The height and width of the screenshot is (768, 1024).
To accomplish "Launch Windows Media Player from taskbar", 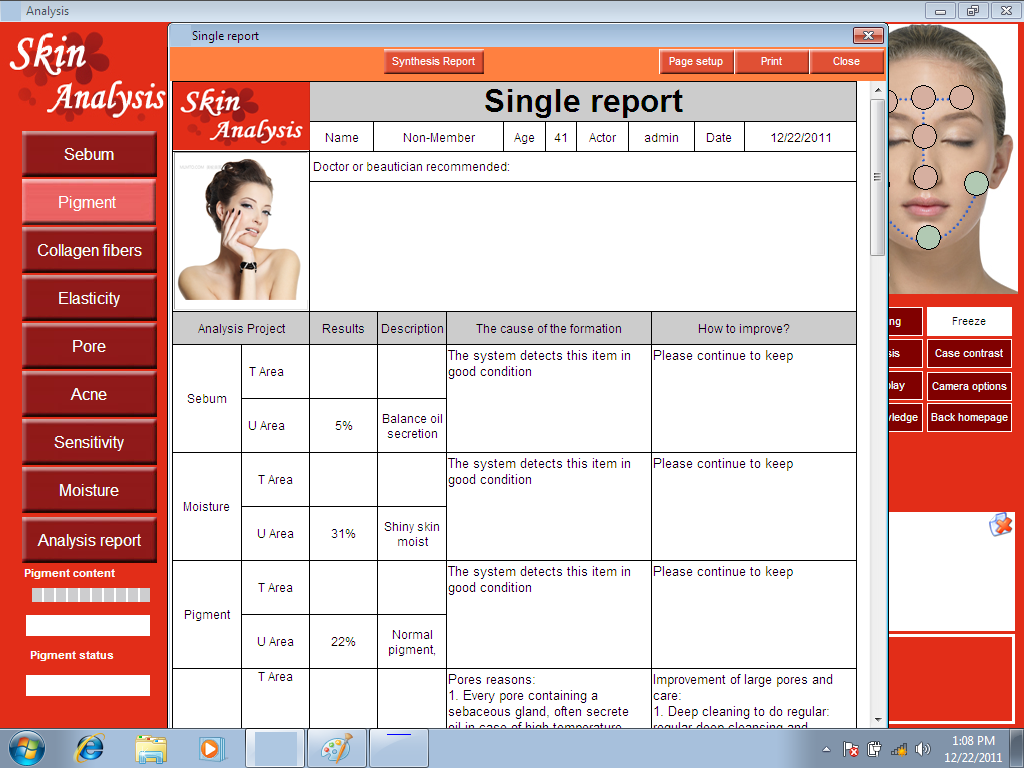I will tap(210, 748).
